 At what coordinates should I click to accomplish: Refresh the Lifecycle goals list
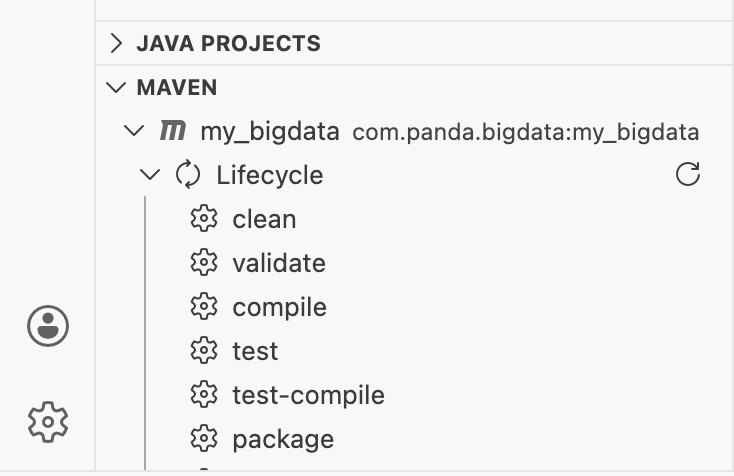pyautogui.click(x=688, y=175)
